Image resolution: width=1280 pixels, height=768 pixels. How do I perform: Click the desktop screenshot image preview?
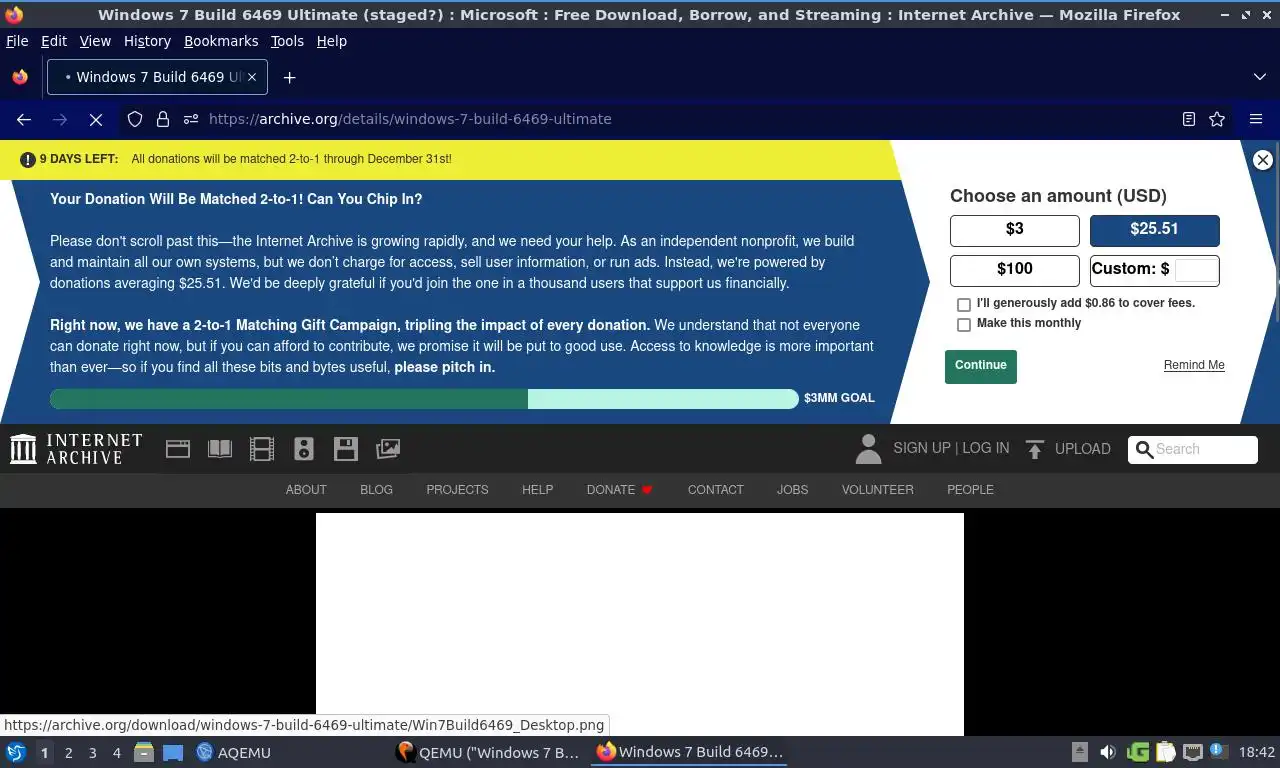640,624
